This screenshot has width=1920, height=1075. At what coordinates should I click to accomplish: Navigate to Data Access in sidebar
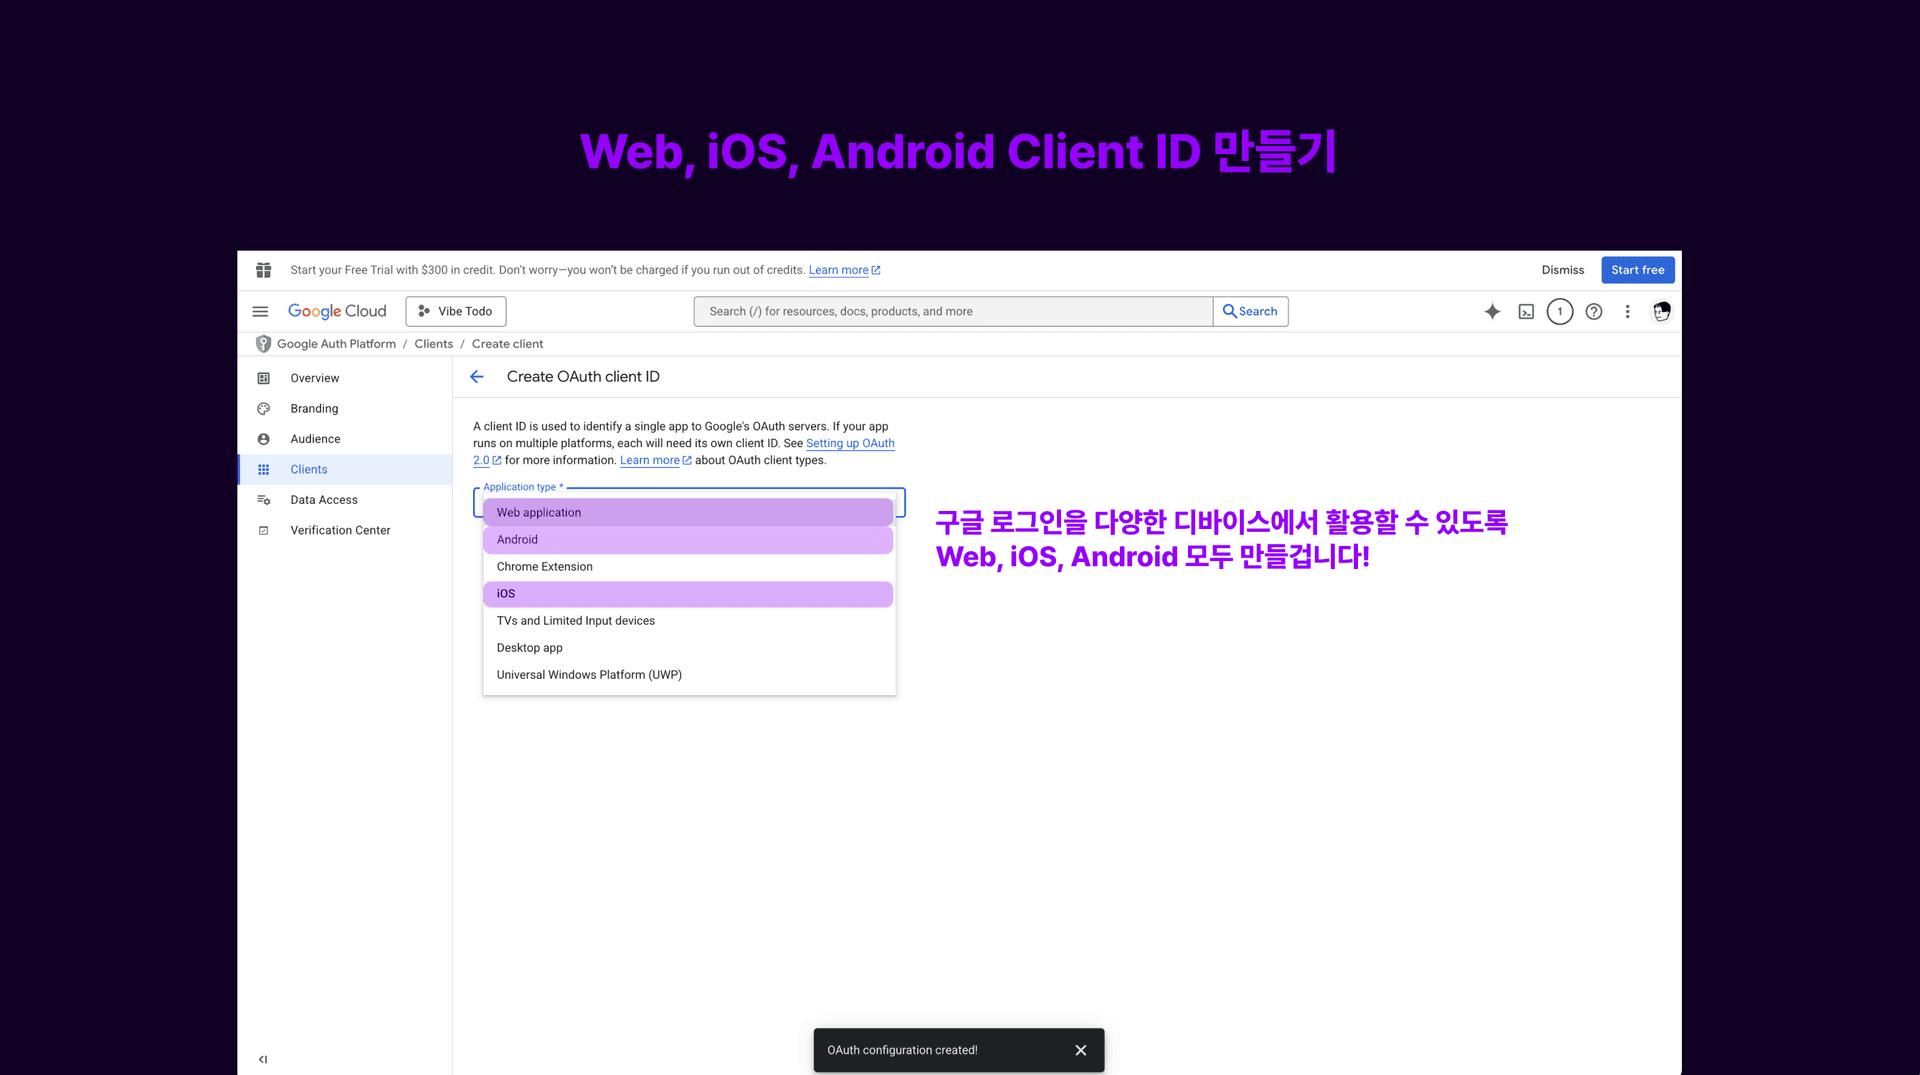(x=324, y=499)
